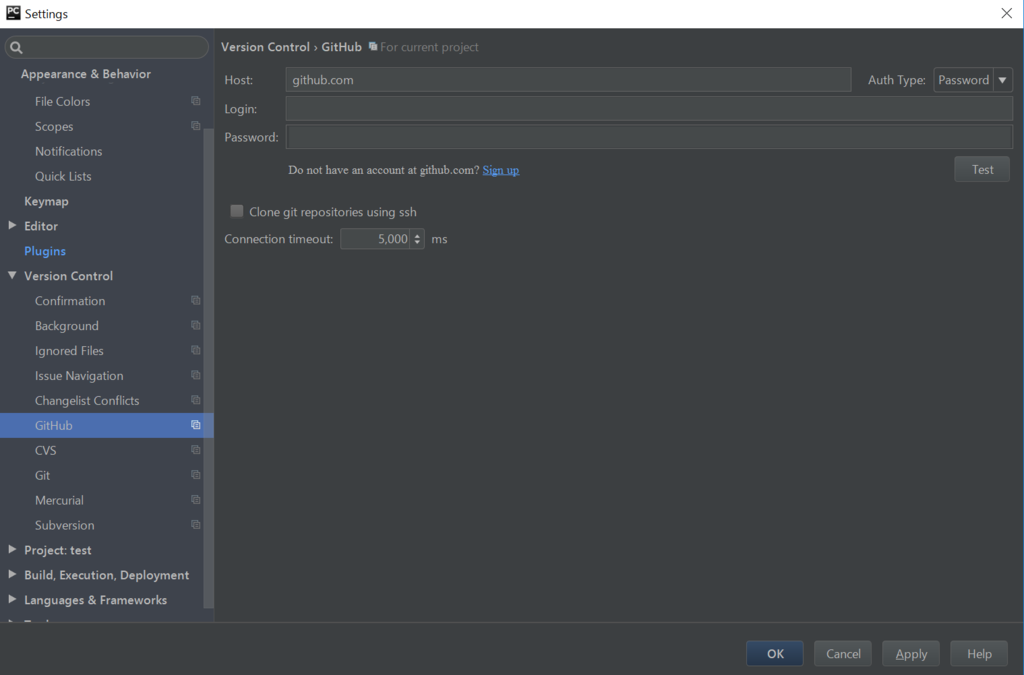Click the project-level icon beside Background
The height and width of the screenshot is (675, 1024).
click(x=195, y=325)
